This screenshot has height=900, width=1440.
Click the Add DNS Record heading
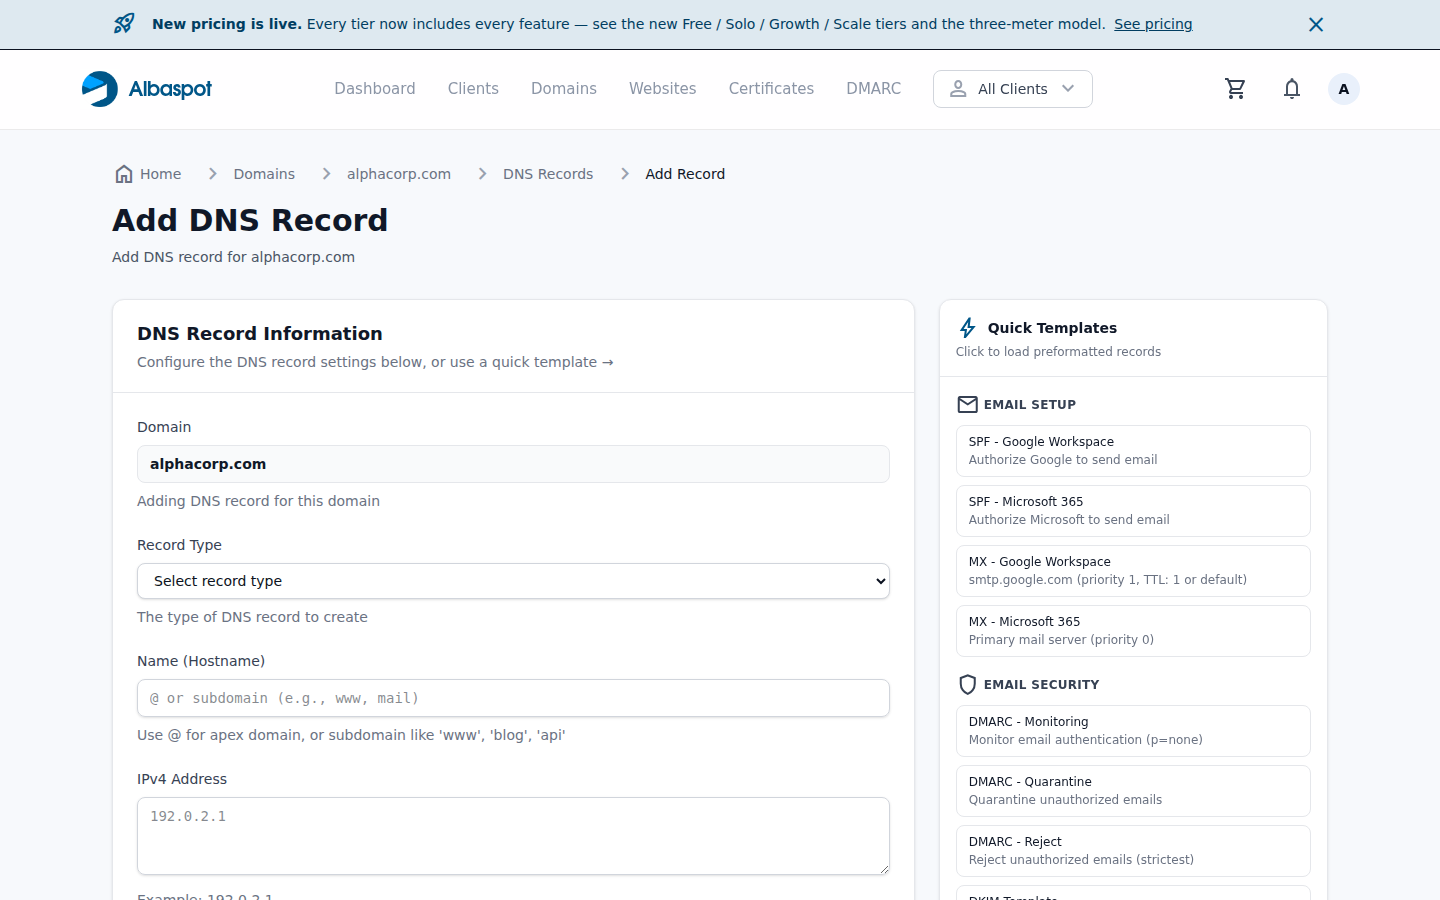pos(250,220)
